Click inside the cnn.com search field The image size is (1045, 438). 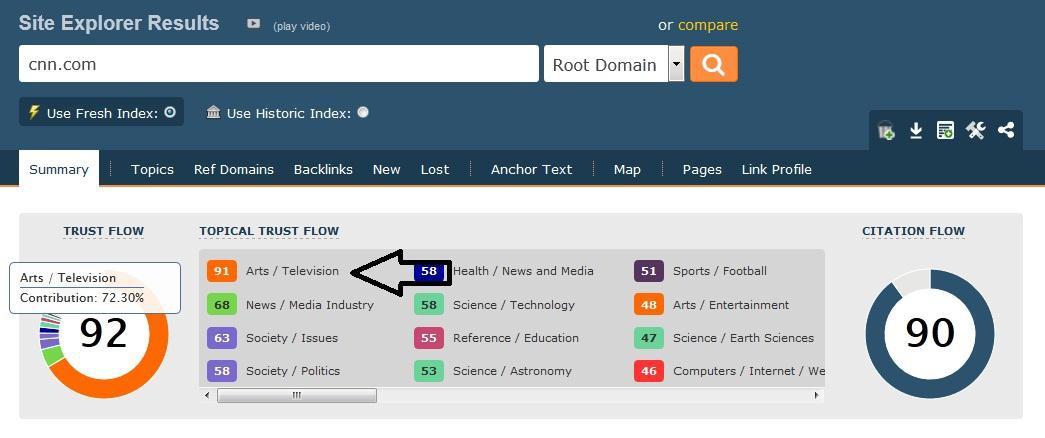[x=279, y=64]
